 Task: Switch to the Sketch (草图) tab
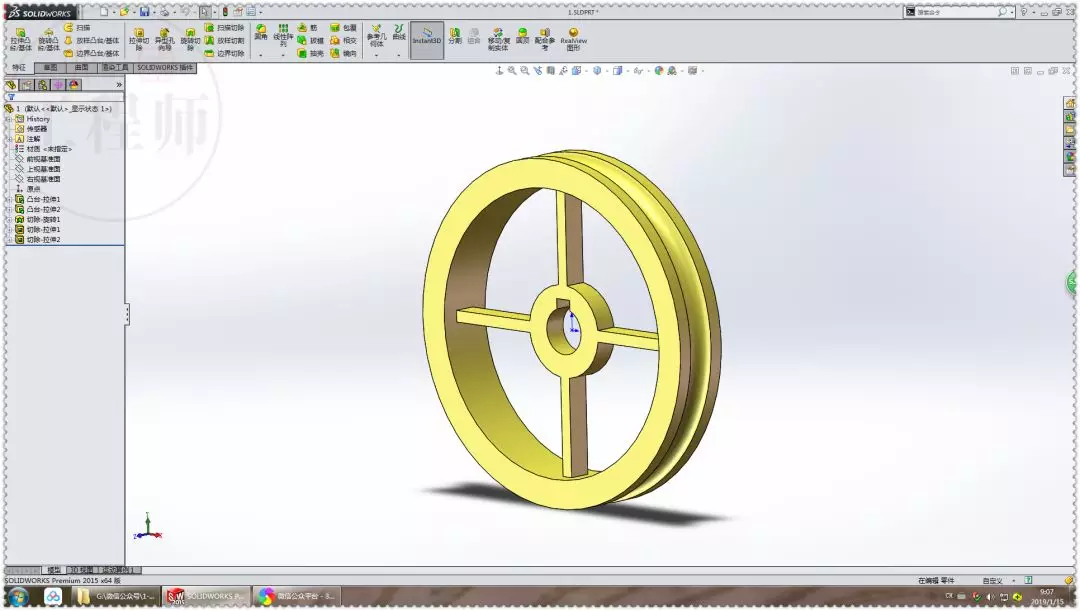tap(50, 68)
